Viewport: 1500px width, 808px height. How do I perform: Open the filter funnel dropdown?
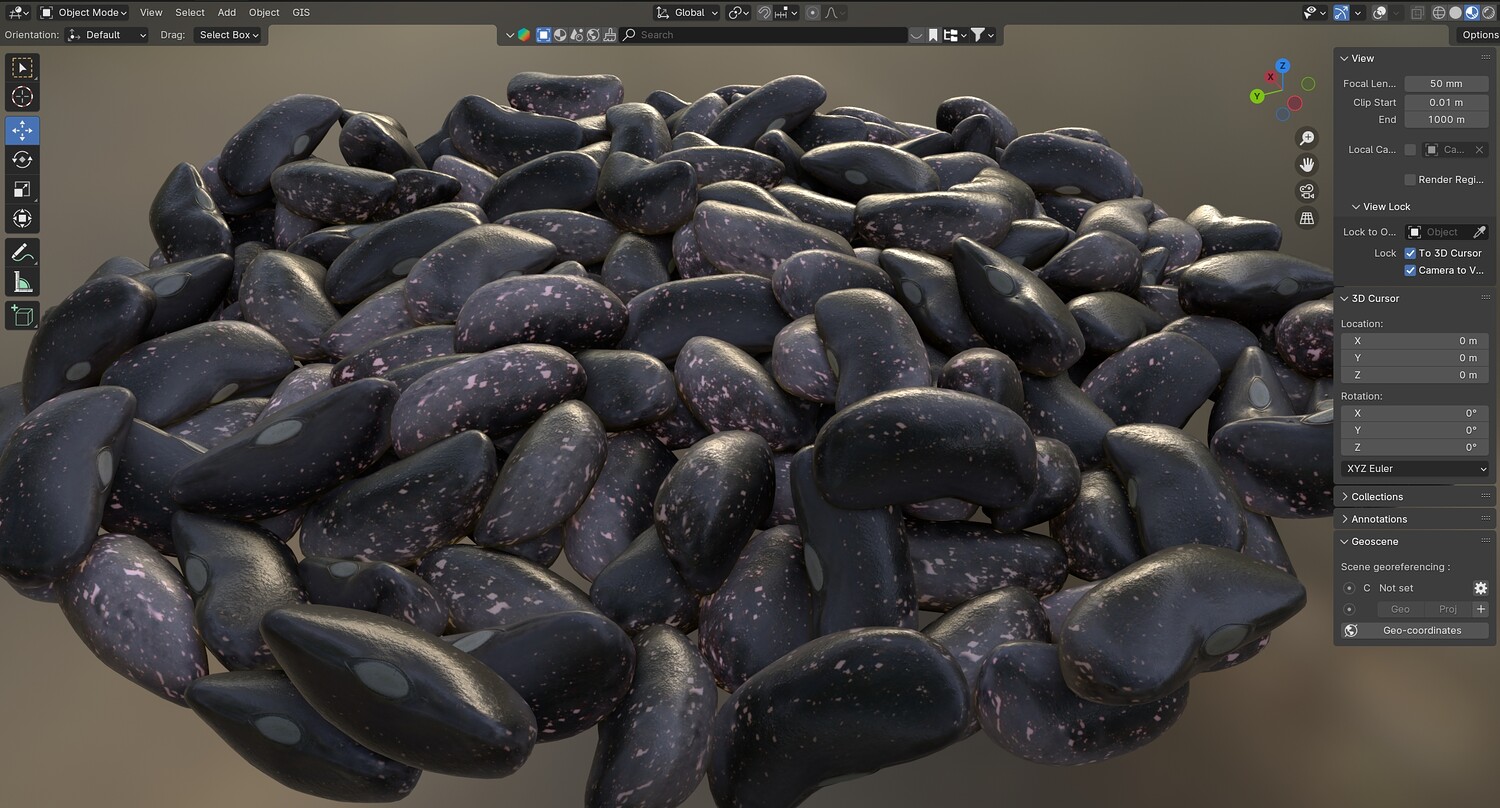point(983,35)
